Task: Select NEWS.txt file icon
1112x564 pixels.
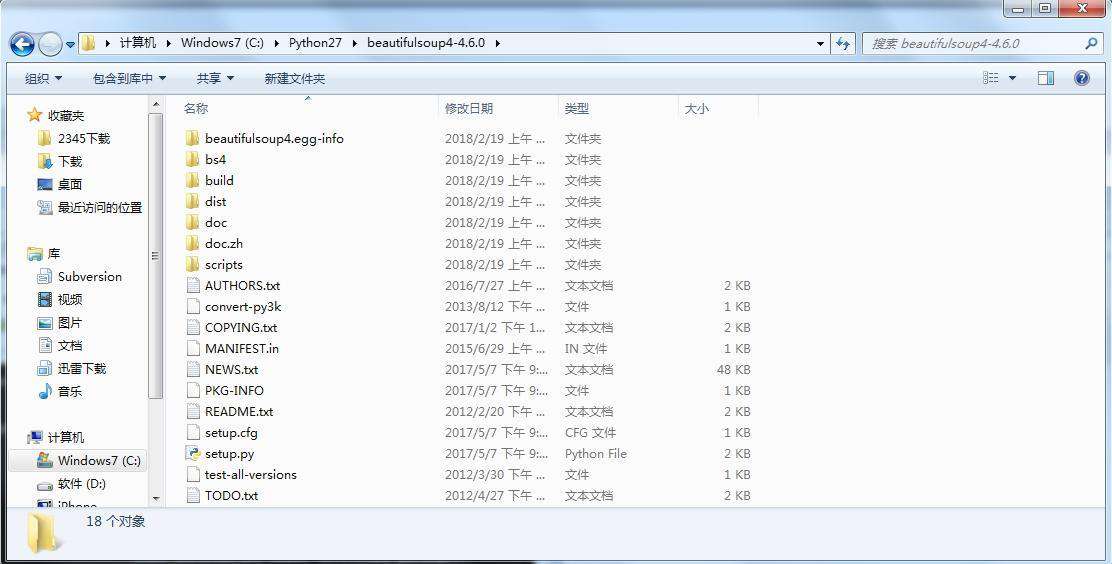Action: (193, 370)
